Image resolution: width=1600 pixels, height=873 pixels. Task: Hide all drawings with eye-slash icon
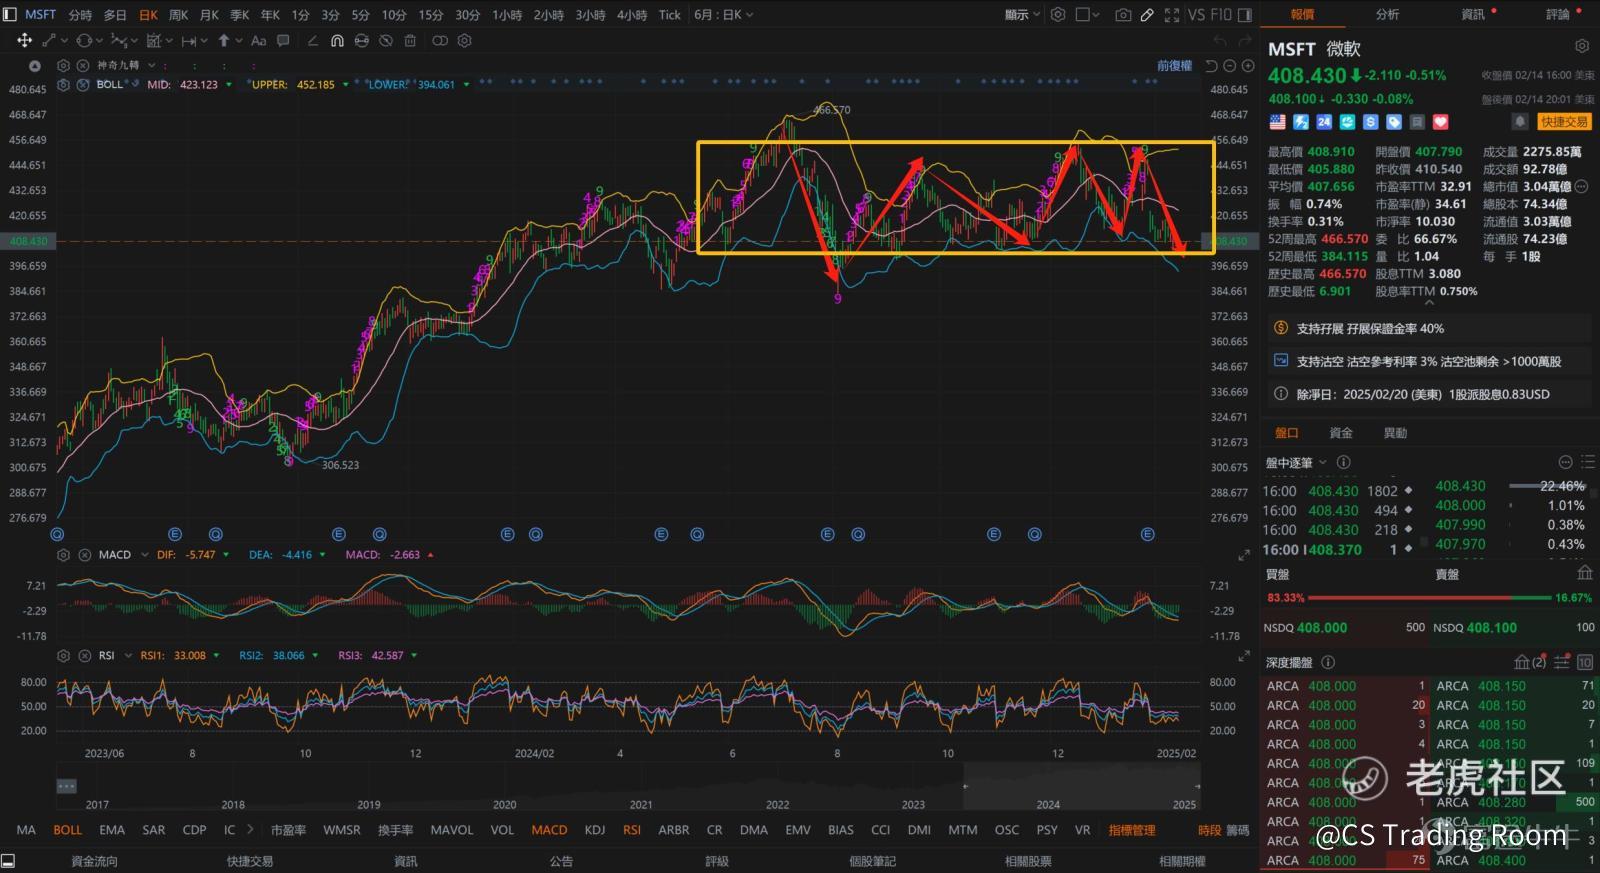click(x=386, y=41)
